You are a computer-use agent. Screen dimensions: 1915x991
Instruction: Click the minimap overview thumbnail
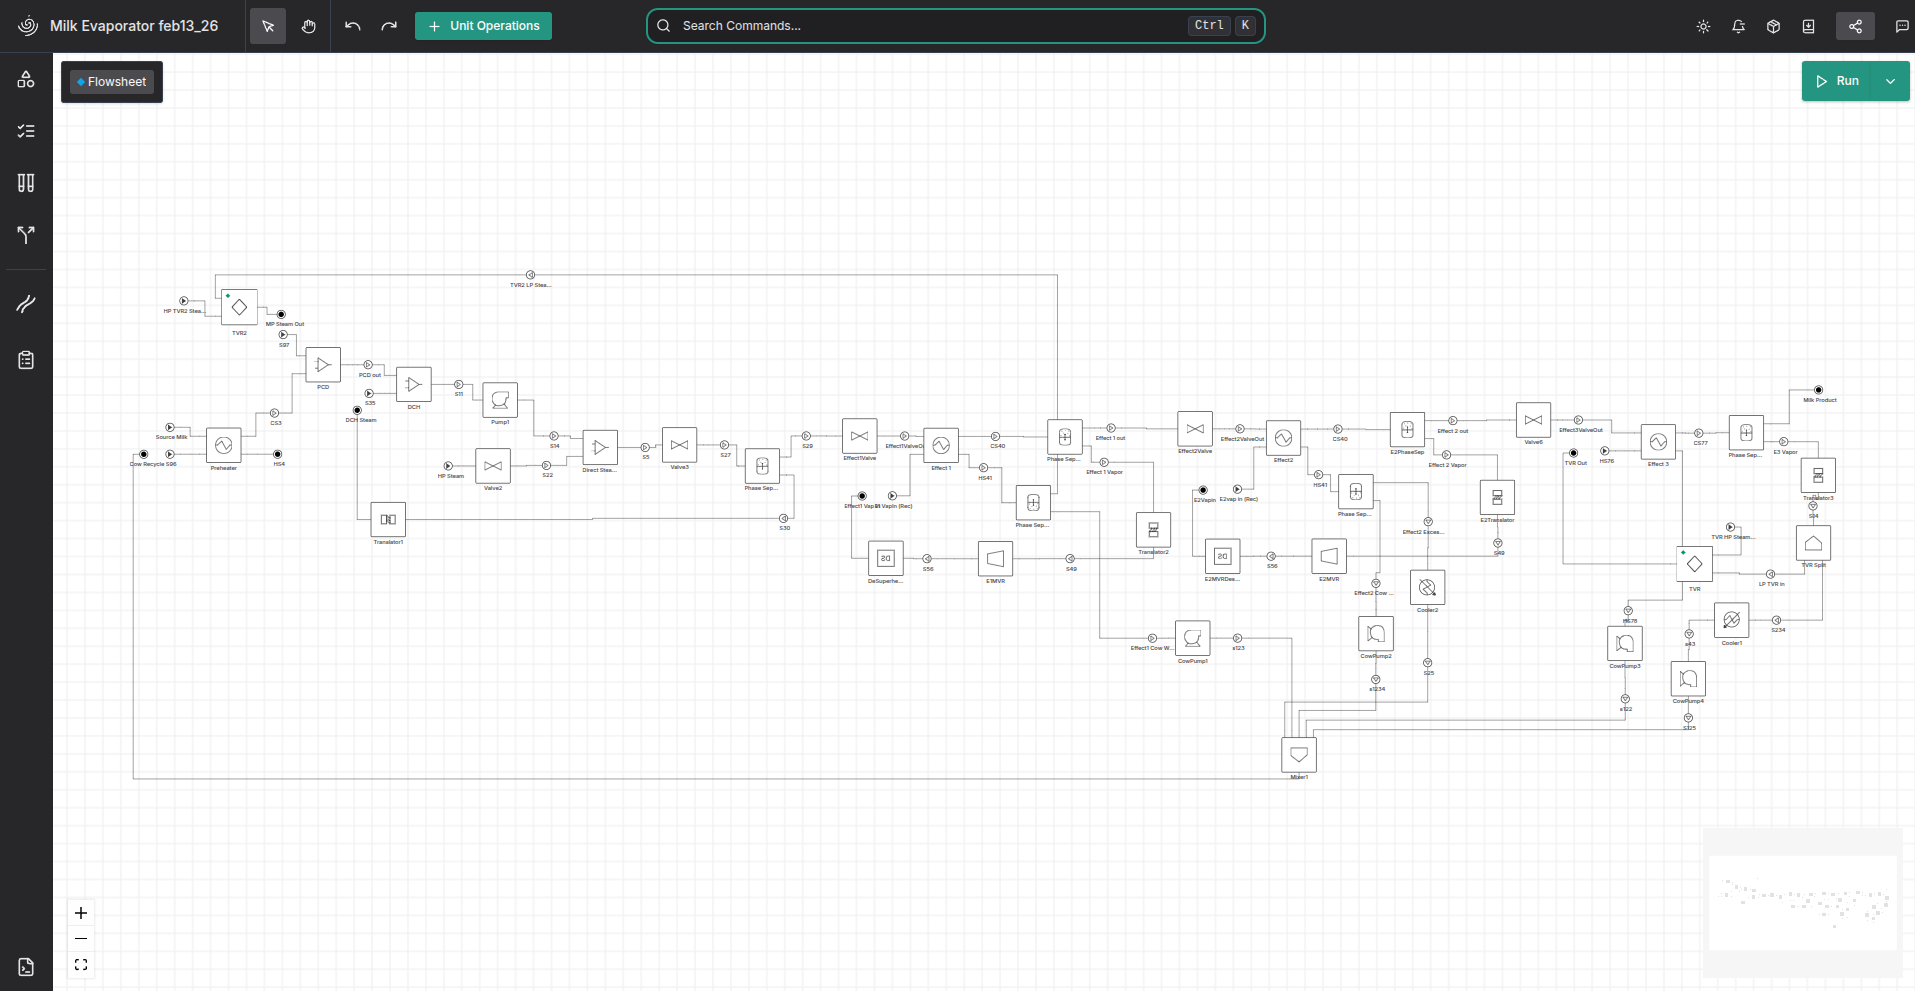point(1802,903)
